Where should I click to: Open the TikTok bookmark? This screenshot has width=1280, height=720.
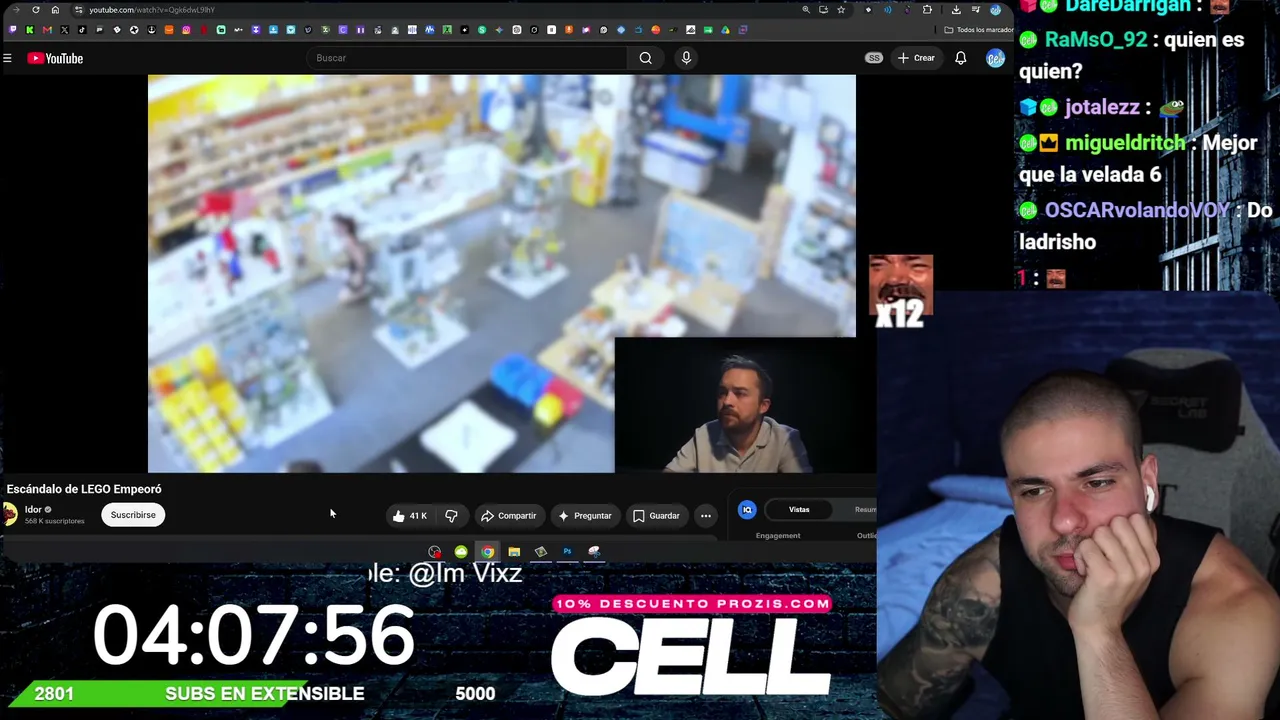pyautogui.click(x=82, y=30)
